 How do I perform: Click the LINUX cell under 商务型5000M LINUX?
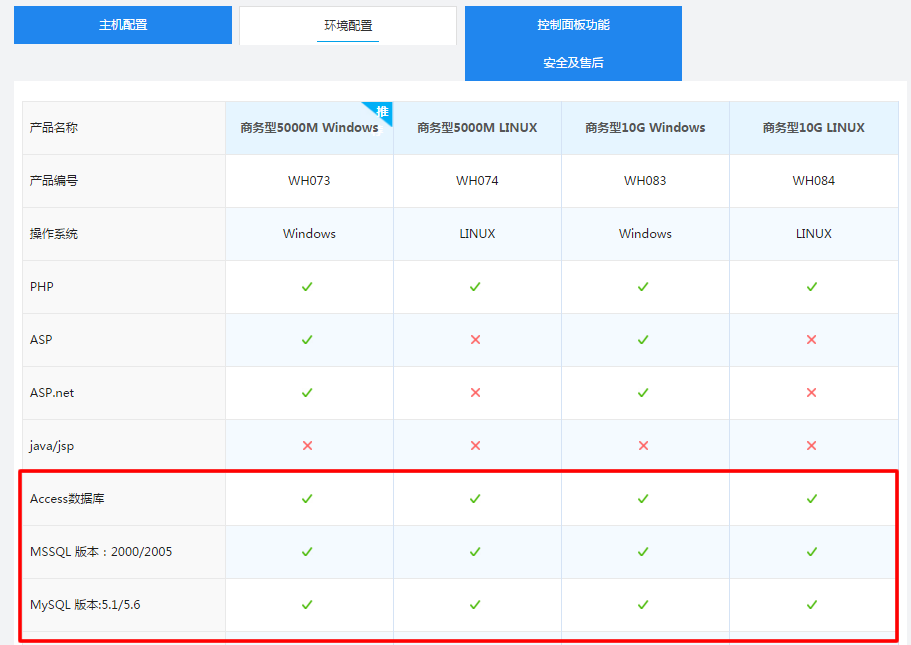coord(476,233)
